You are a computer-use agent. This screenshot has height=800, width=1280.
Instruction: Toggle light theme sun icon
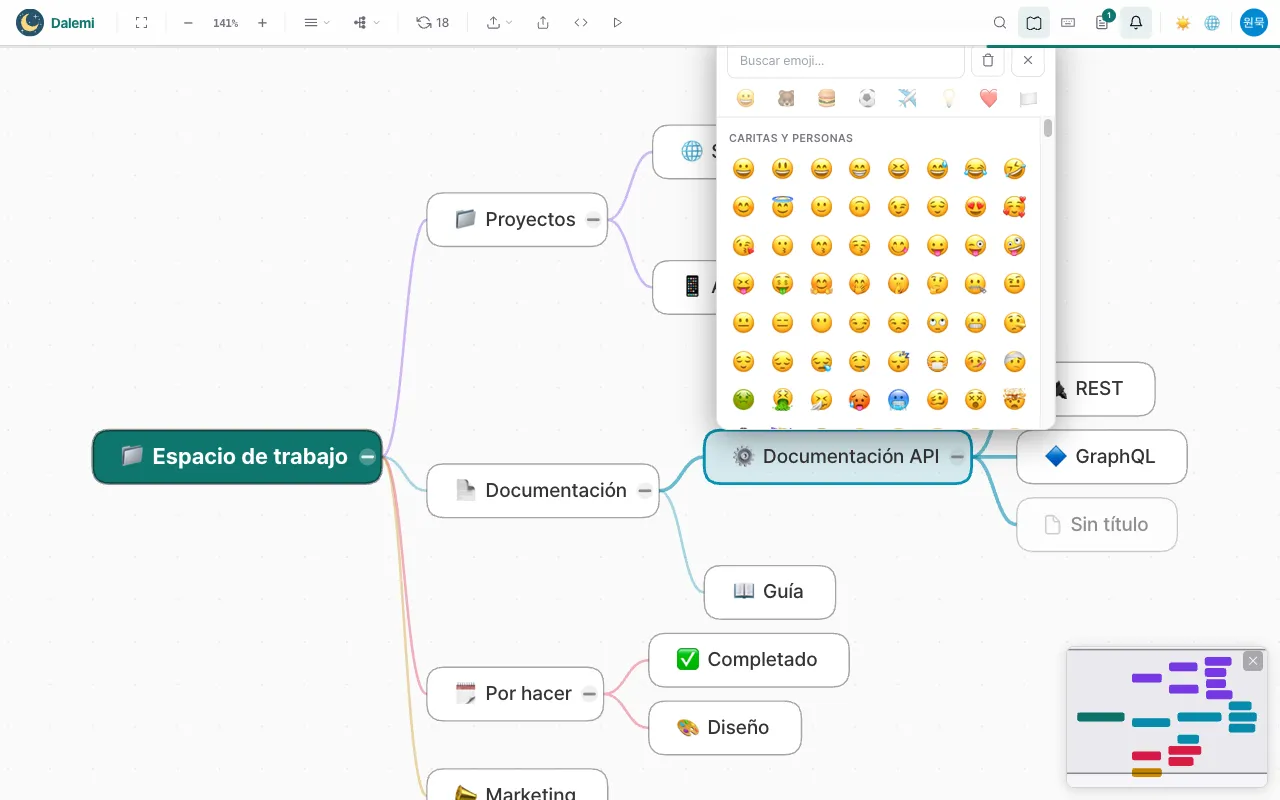click(1183, 22)
